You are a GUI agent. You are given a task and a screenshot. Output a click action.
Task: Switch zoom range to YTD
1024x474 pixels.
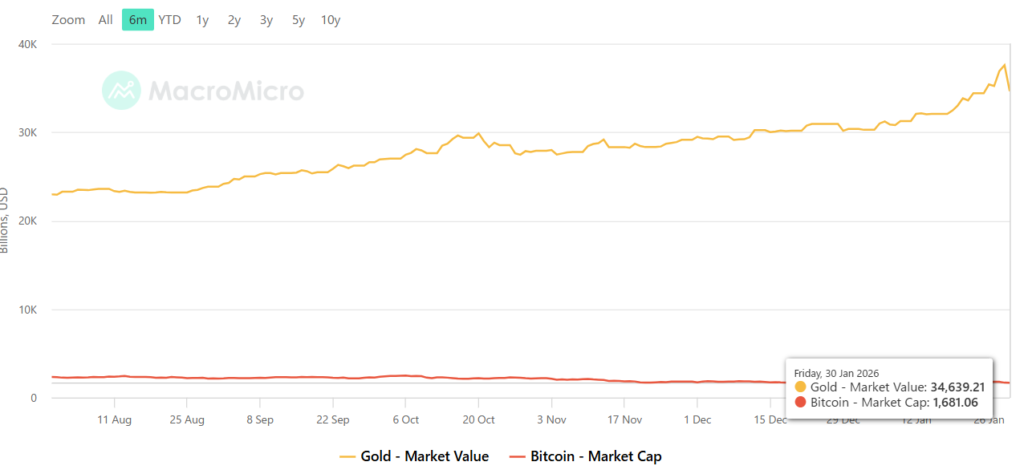[170, 20]
